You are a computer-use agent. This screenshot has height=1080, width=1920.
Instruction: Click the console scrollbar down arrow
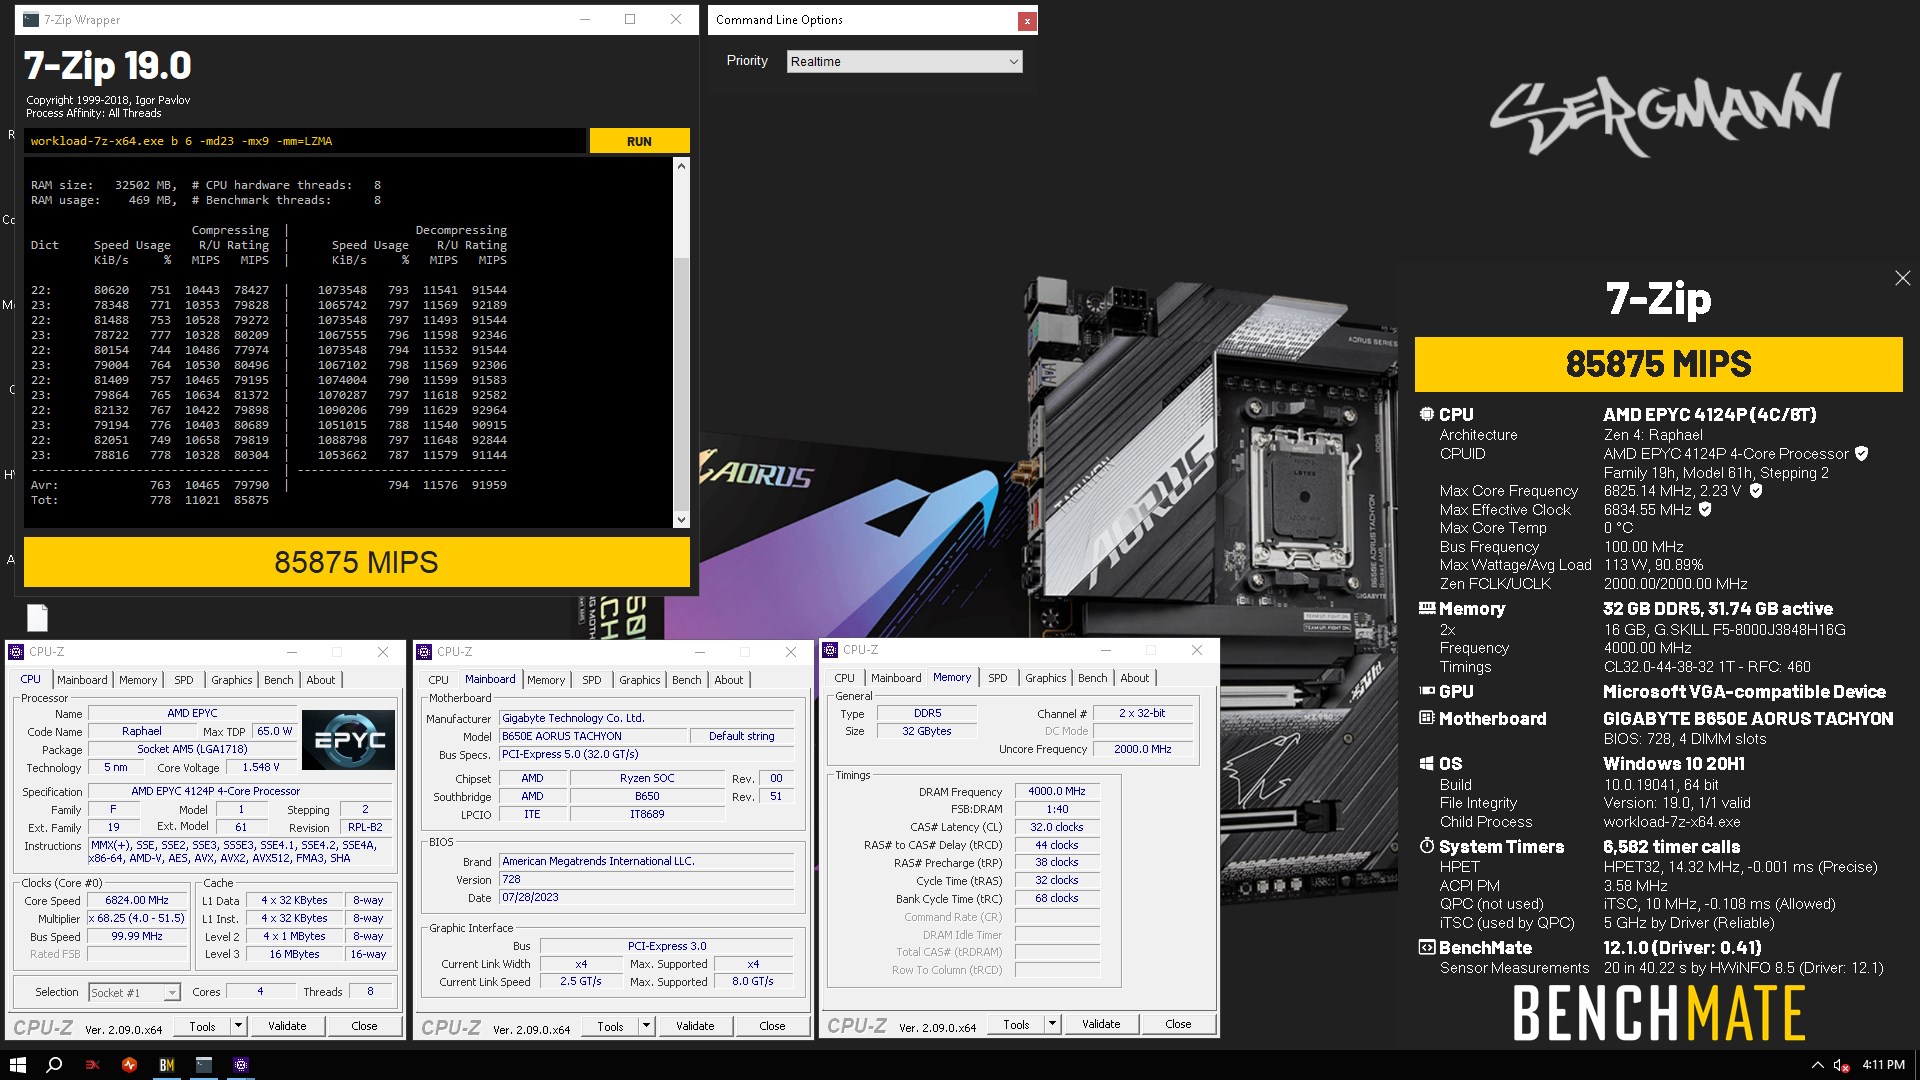681,519
